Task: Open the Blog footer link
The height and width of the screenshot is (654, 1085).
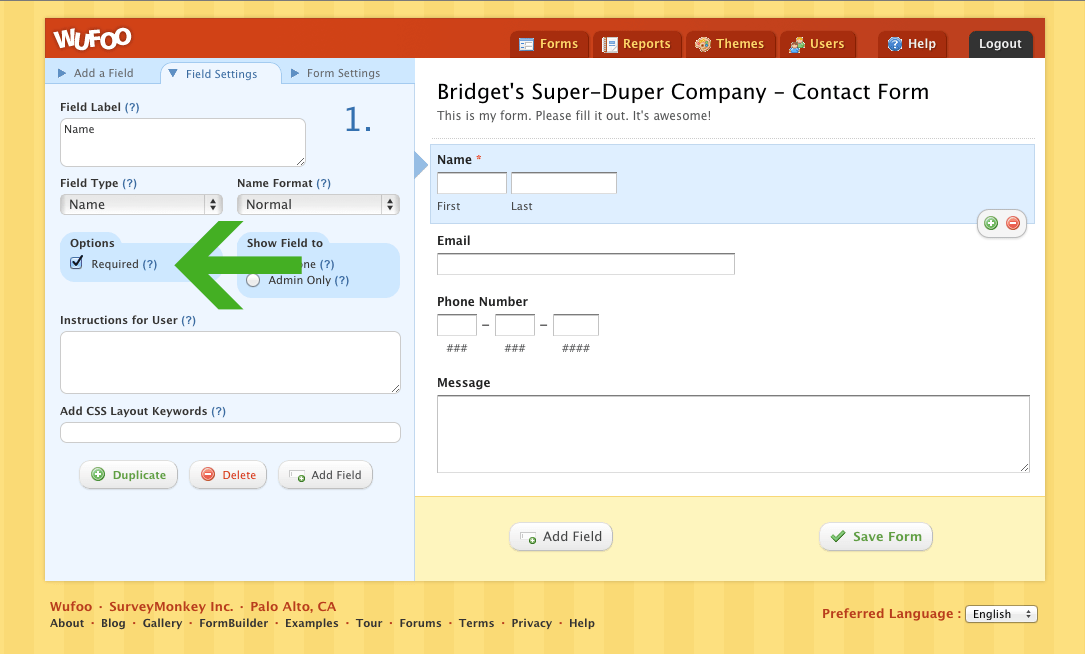Action: tap(113, 623)
